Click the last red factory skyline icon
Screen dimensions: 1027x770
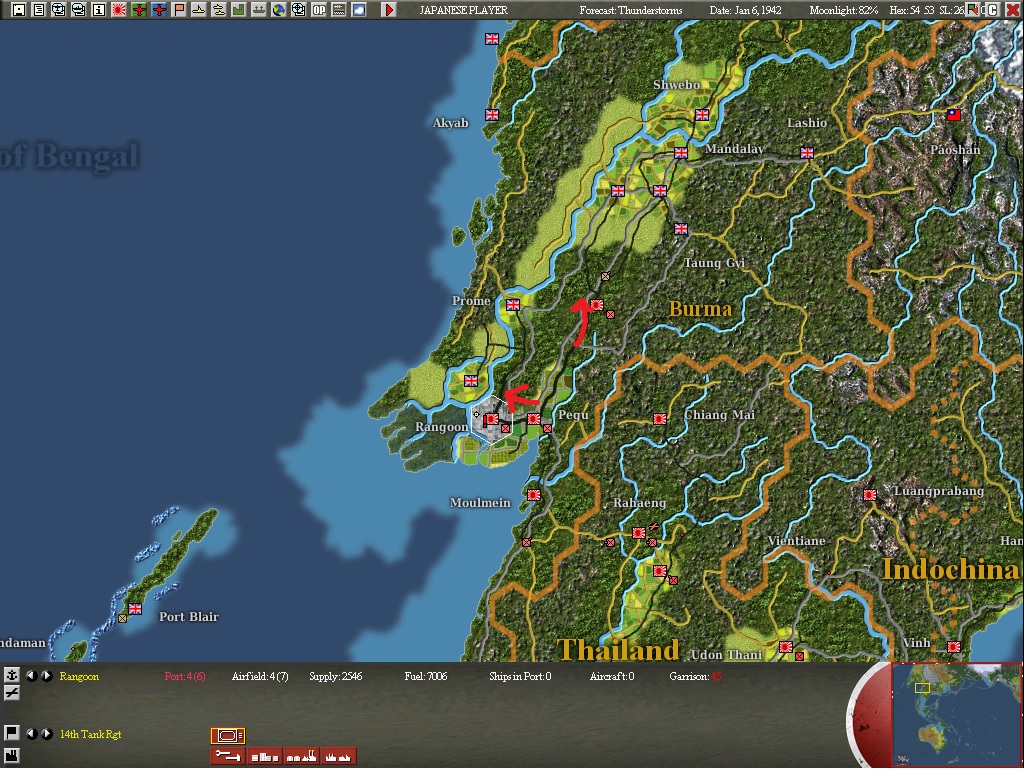339,756
